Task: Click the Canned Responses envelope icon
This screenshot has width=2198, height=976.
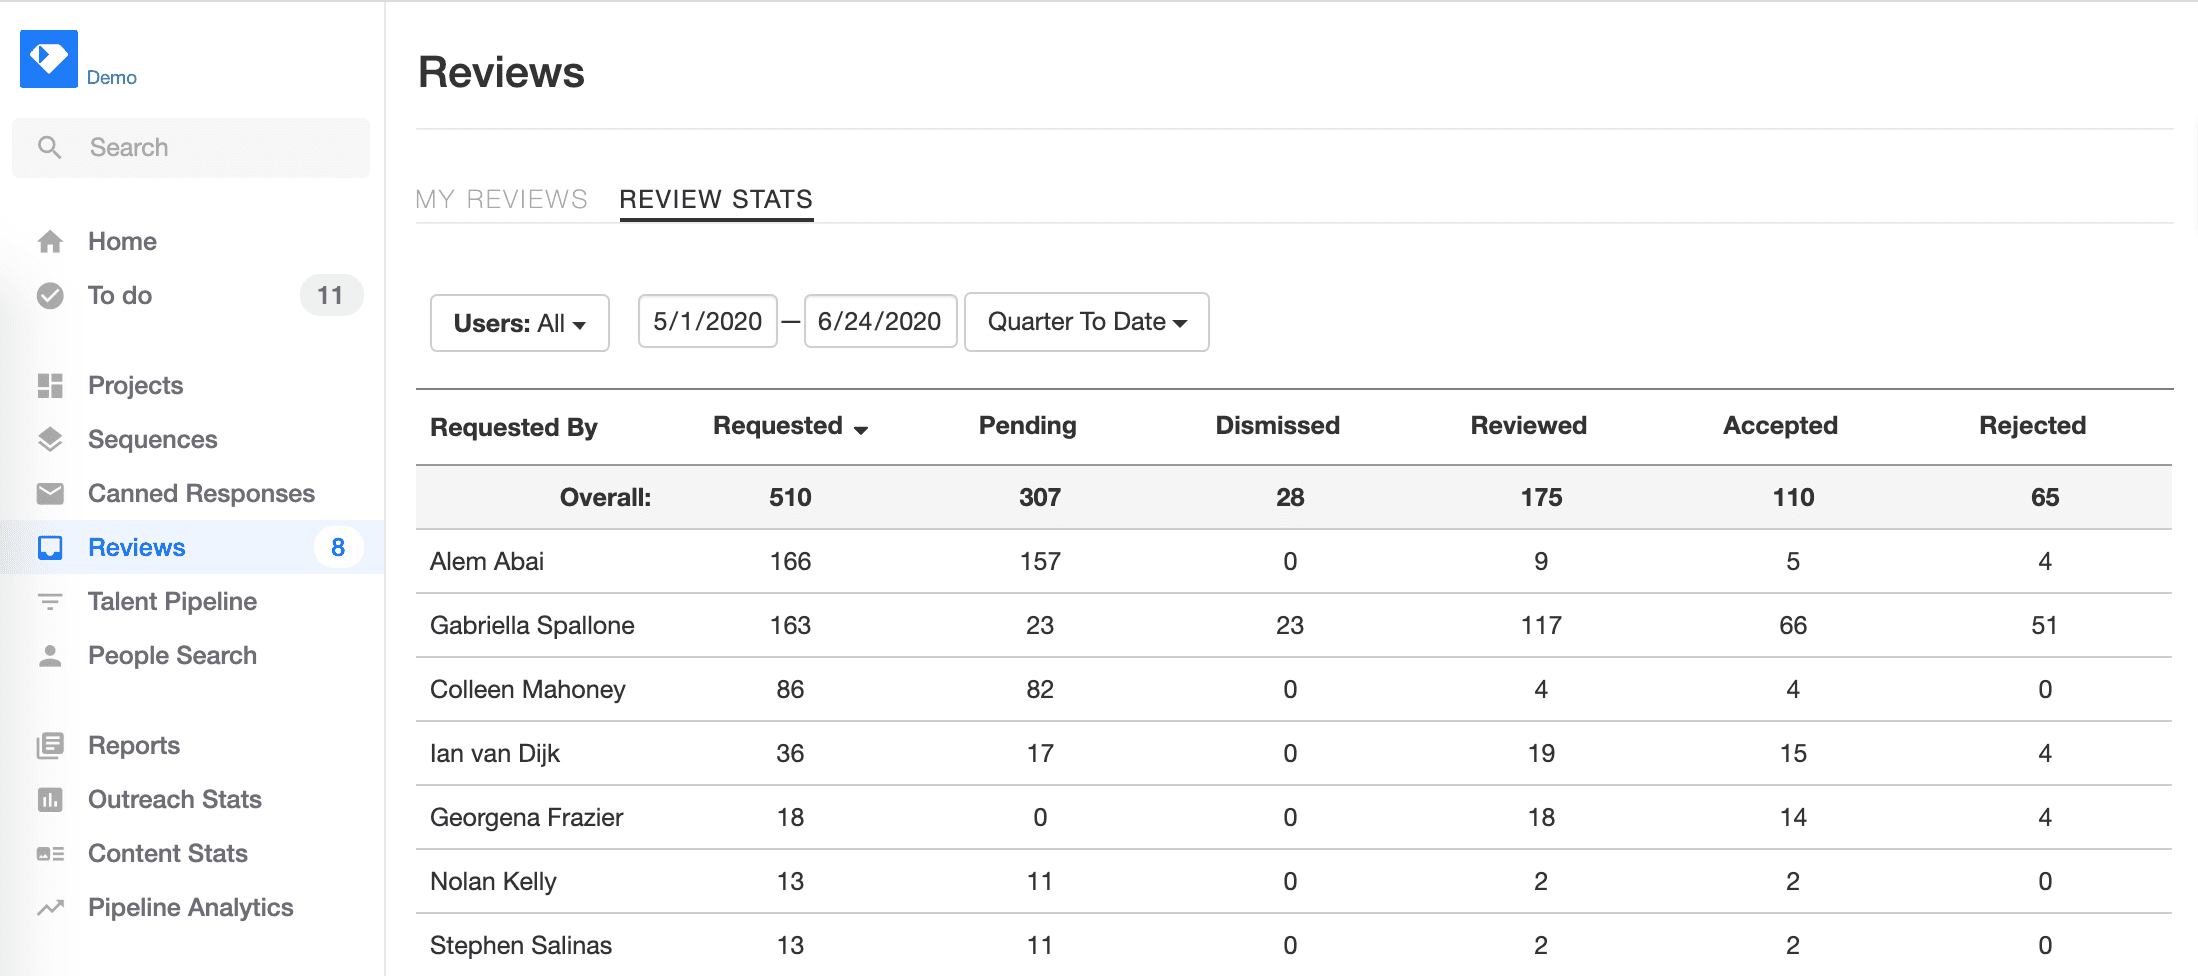Action: click(x=50, y=494)
